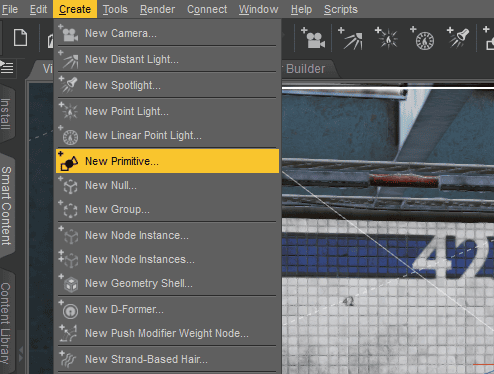Click the Create Linear Point Light toolbar icon
Image resolution: width=494 pixels, height=374 pixels.
(x=423, y=39)
